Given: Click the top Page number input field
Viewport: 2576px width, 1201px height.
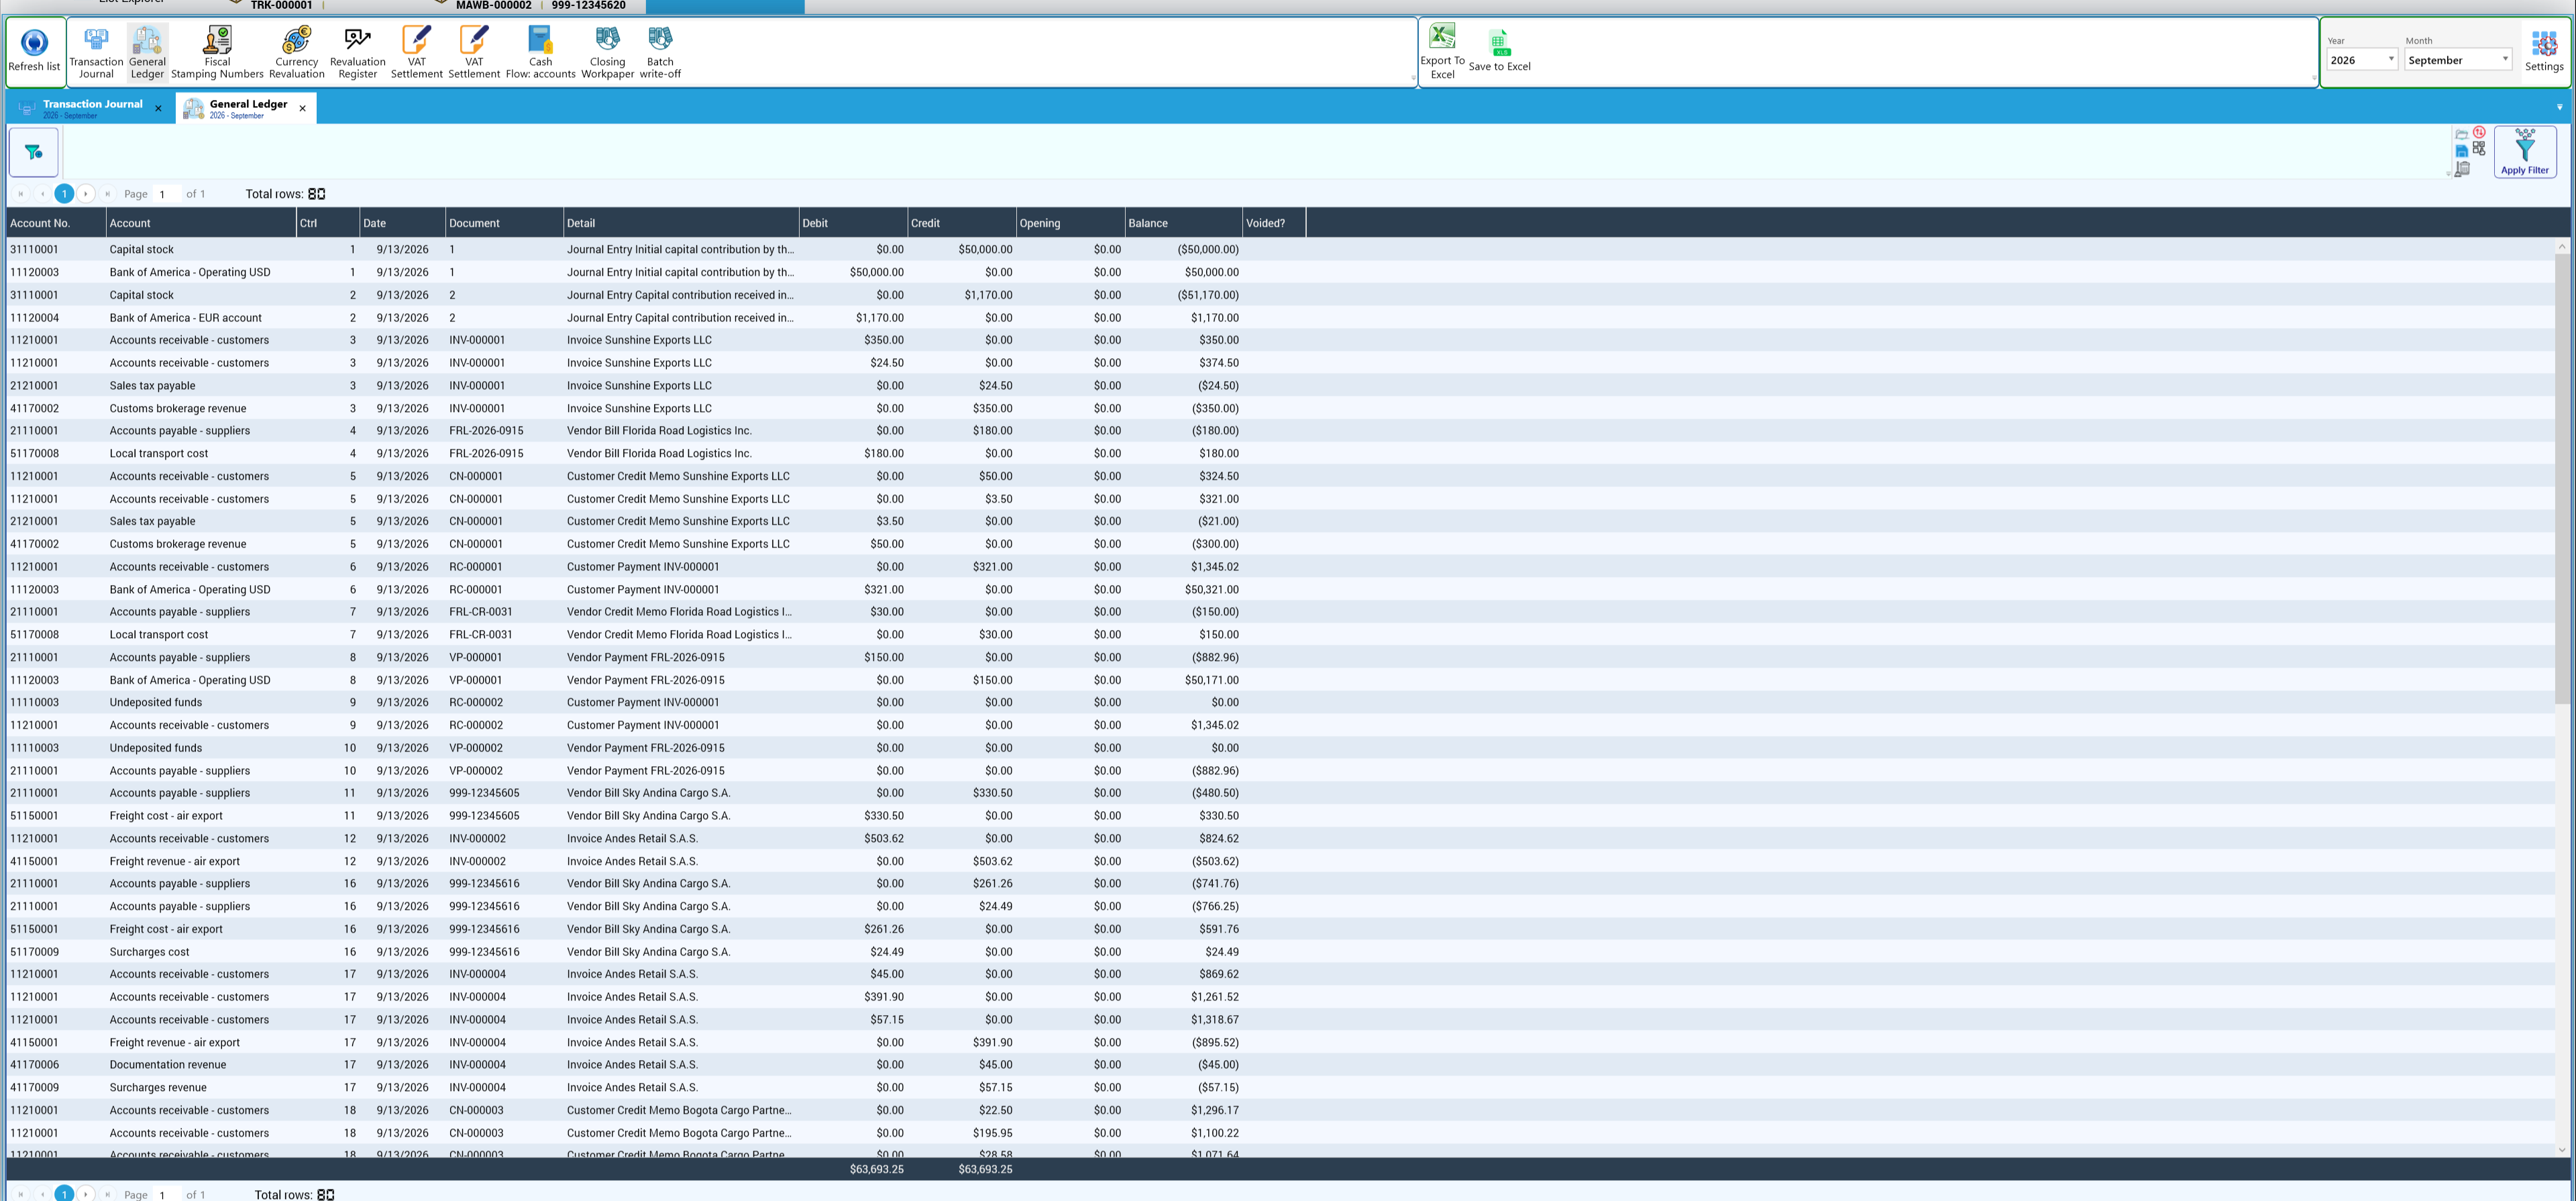Looking at the screenshot, I should (166, 194).
